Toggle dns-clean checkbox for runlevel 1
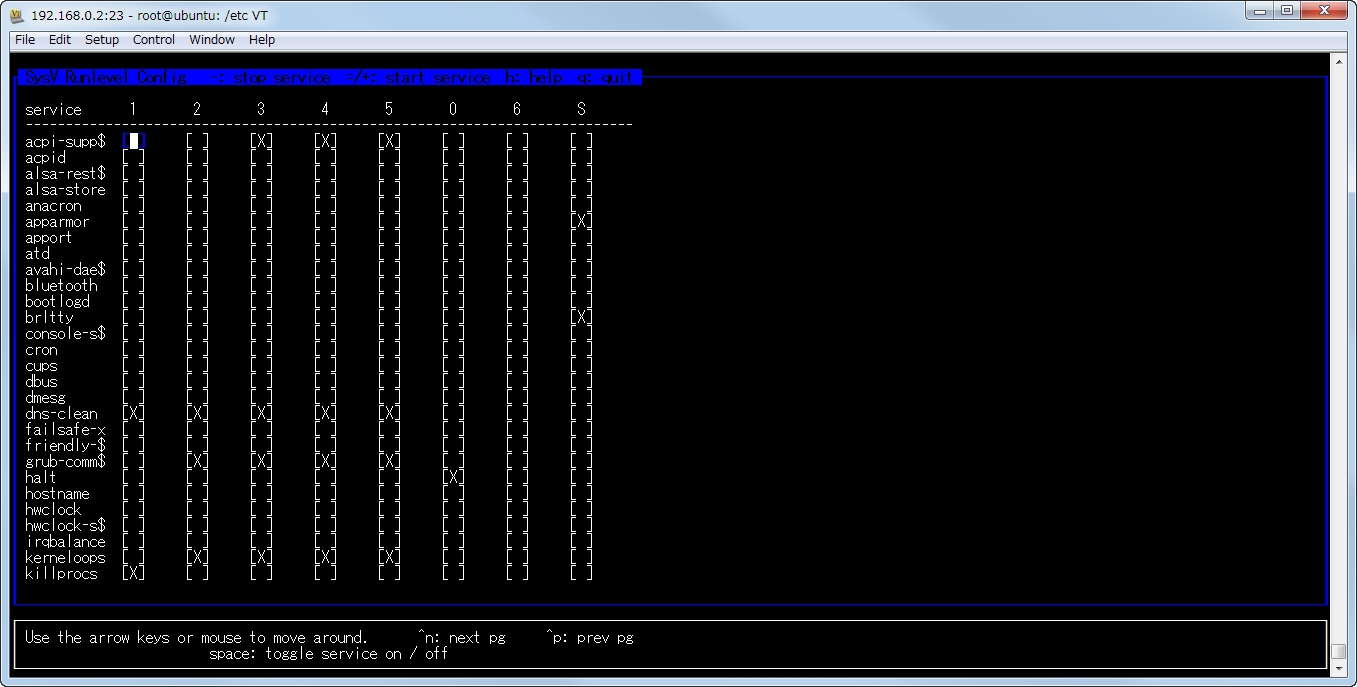The width and height of the screenshot is (1357, 687). tap(133, 414)
